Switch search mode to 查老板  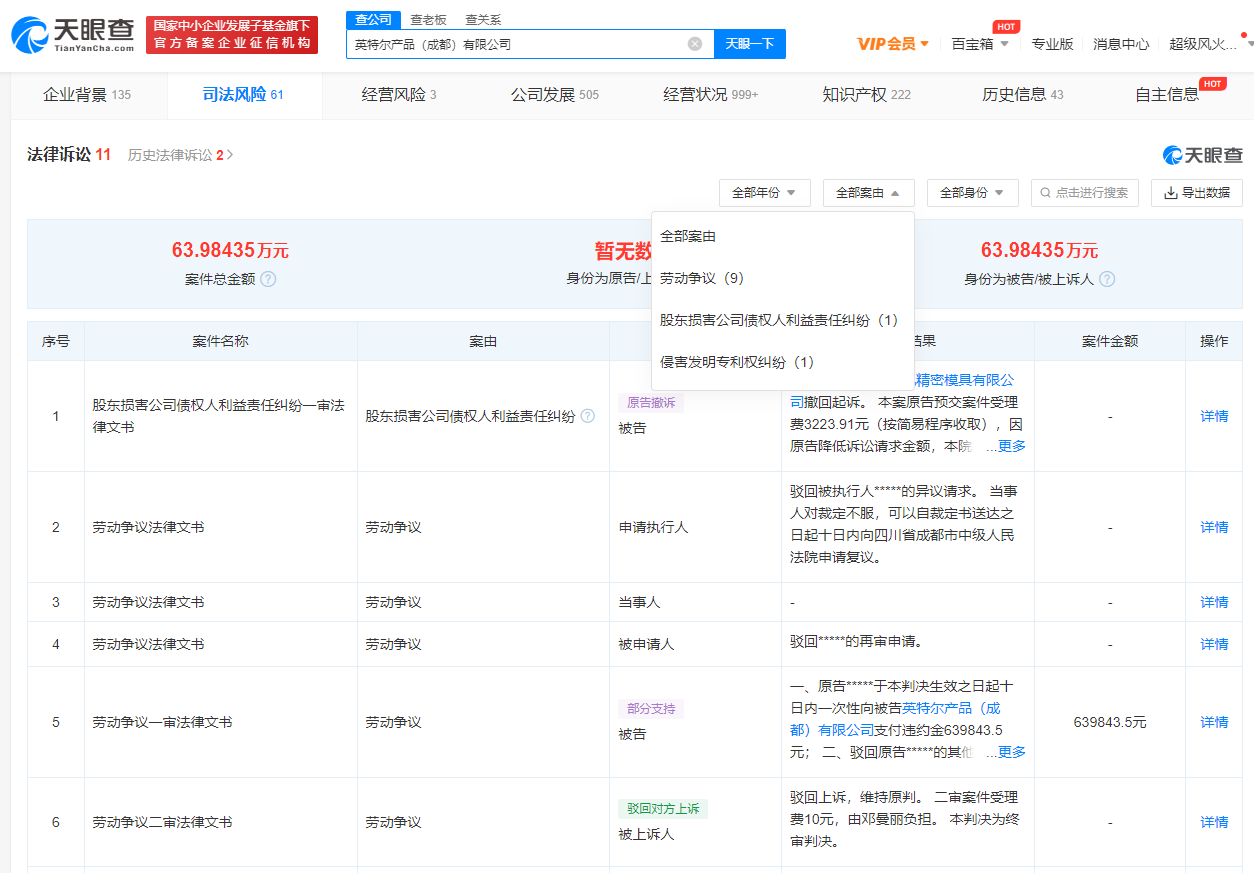point(428,20)
